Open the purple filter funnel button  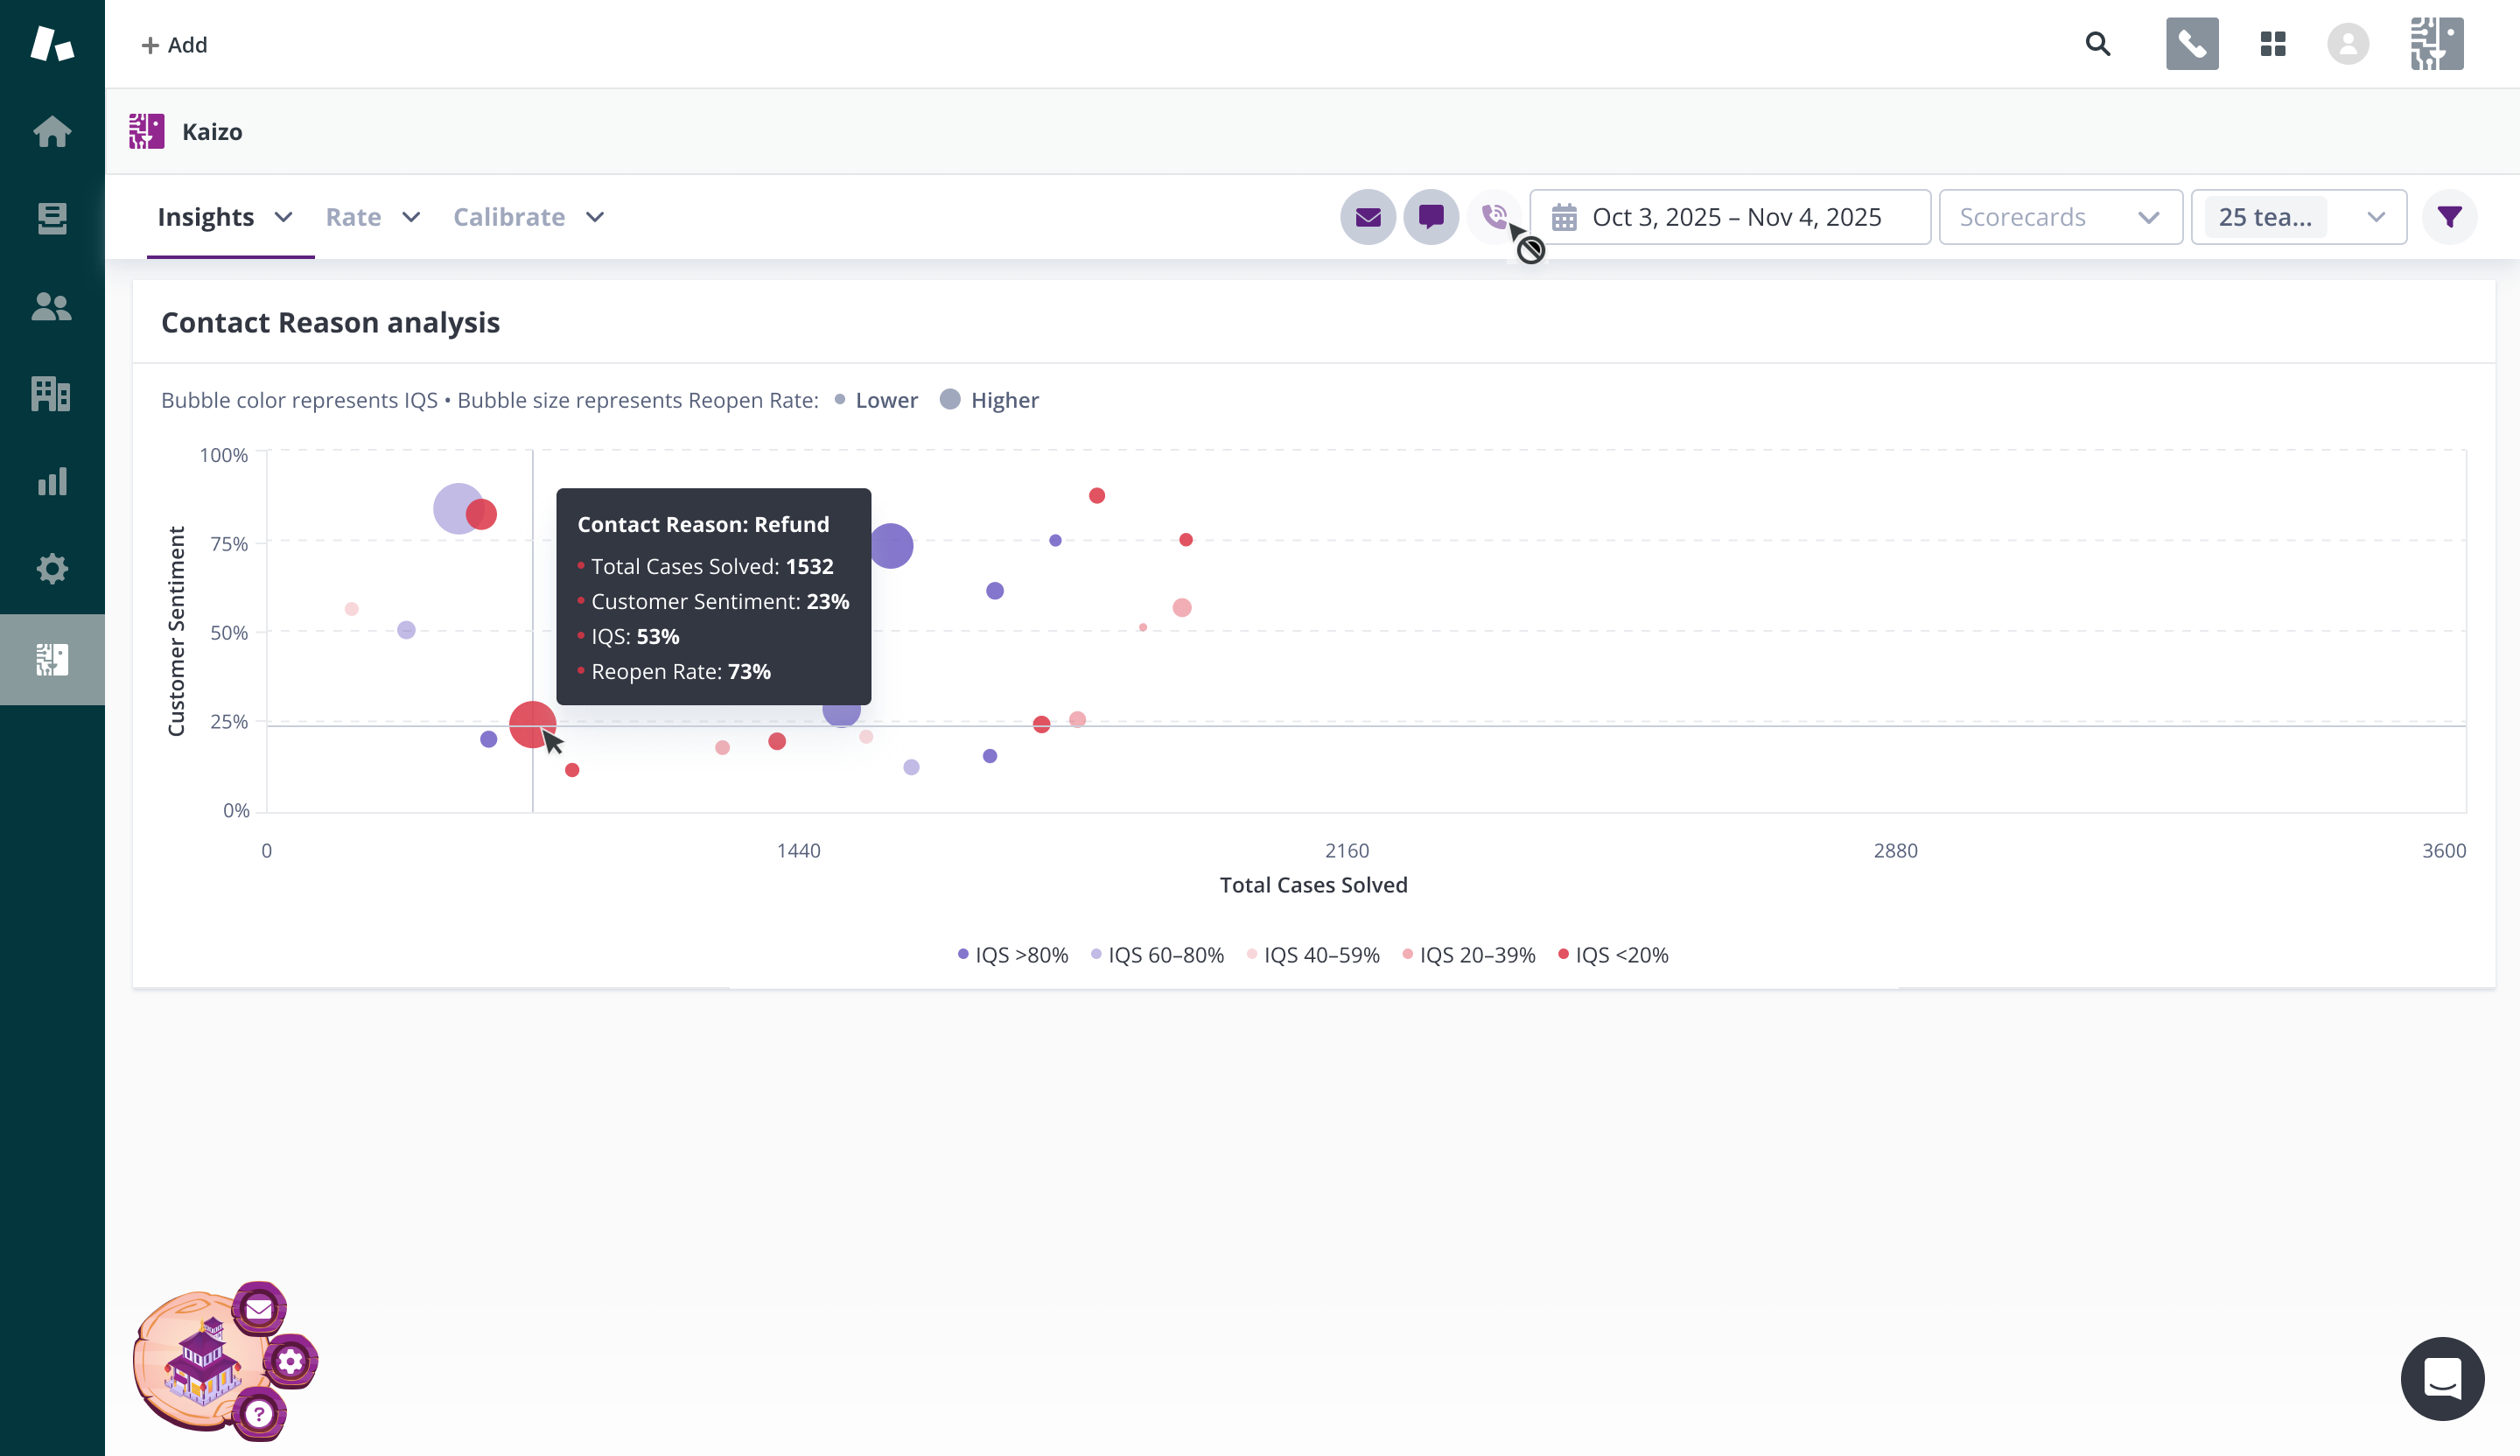click(x=2449, y=217)
